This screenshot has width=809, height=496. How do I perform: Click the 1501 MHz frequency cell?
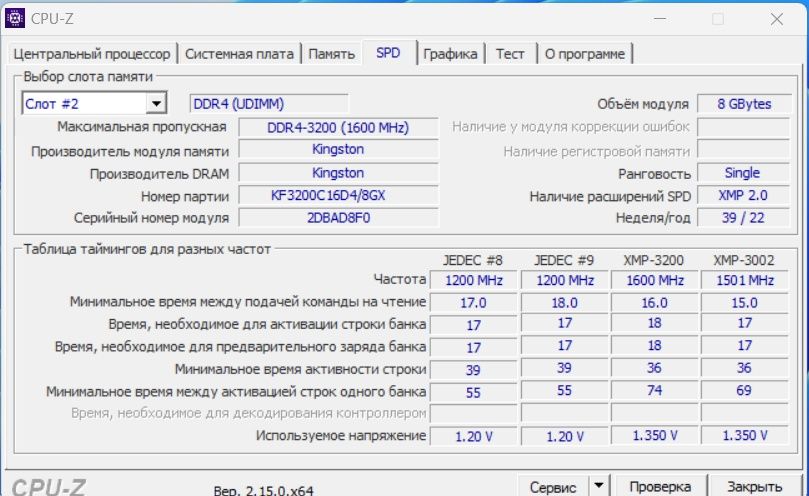pos(745,280)
